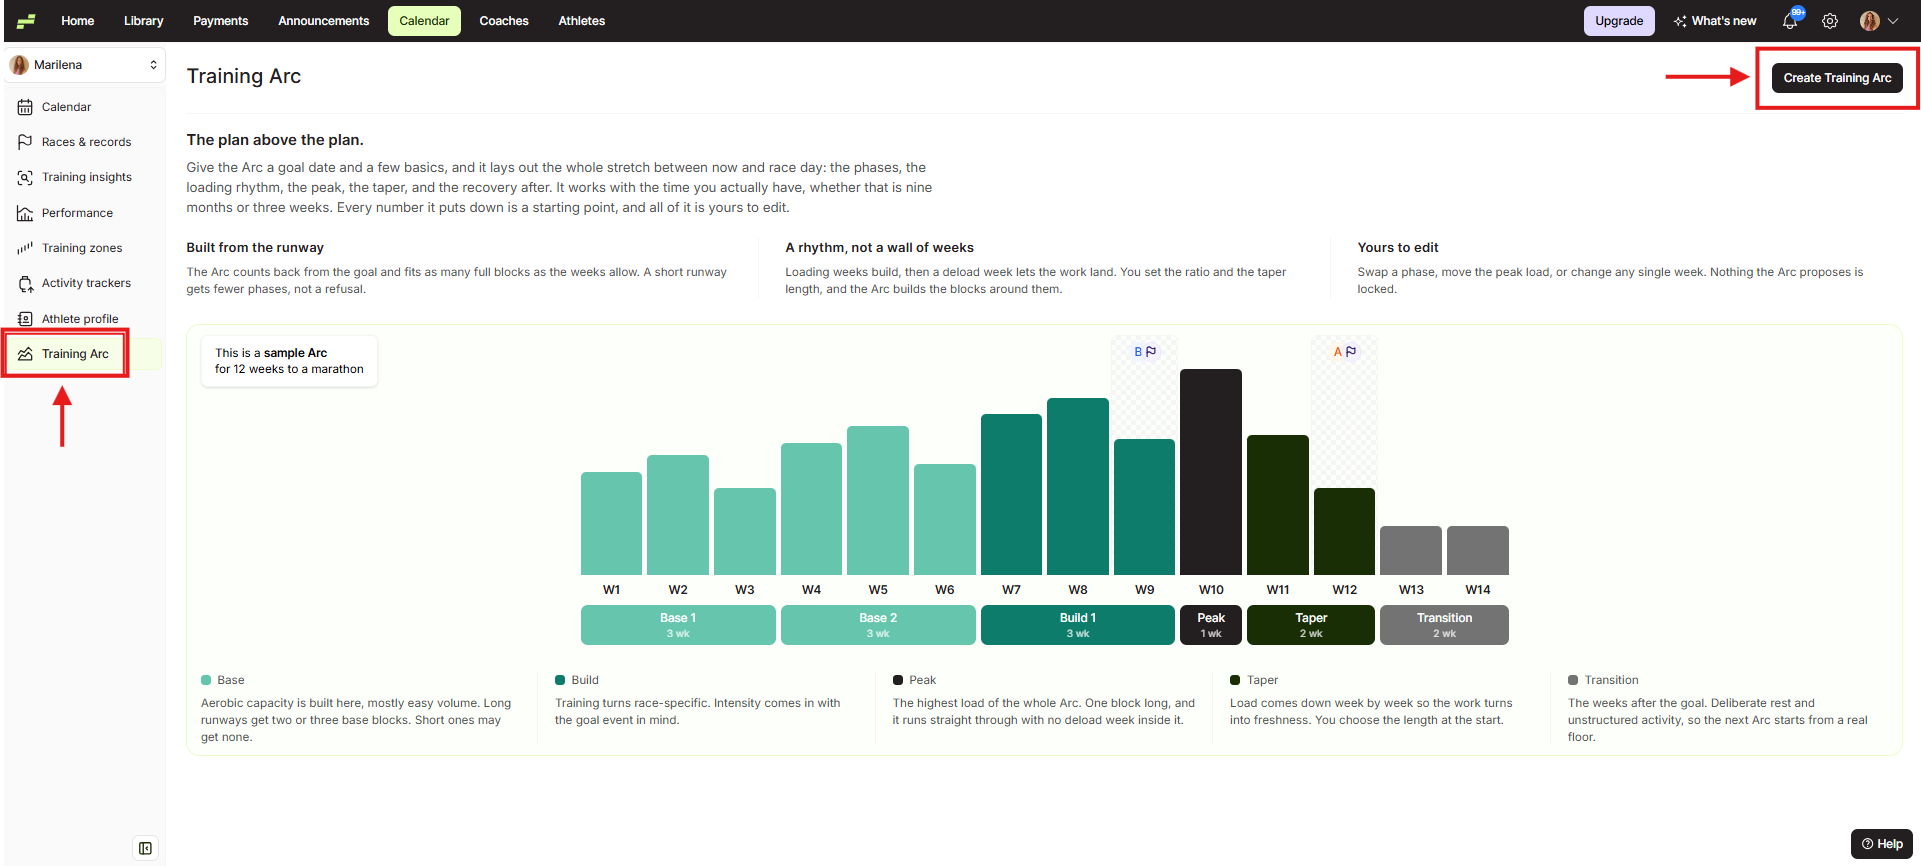This screenshot has width=1921, height=866.
Task: Click the A race flag marker
Action: click(x=1345, y=352)
